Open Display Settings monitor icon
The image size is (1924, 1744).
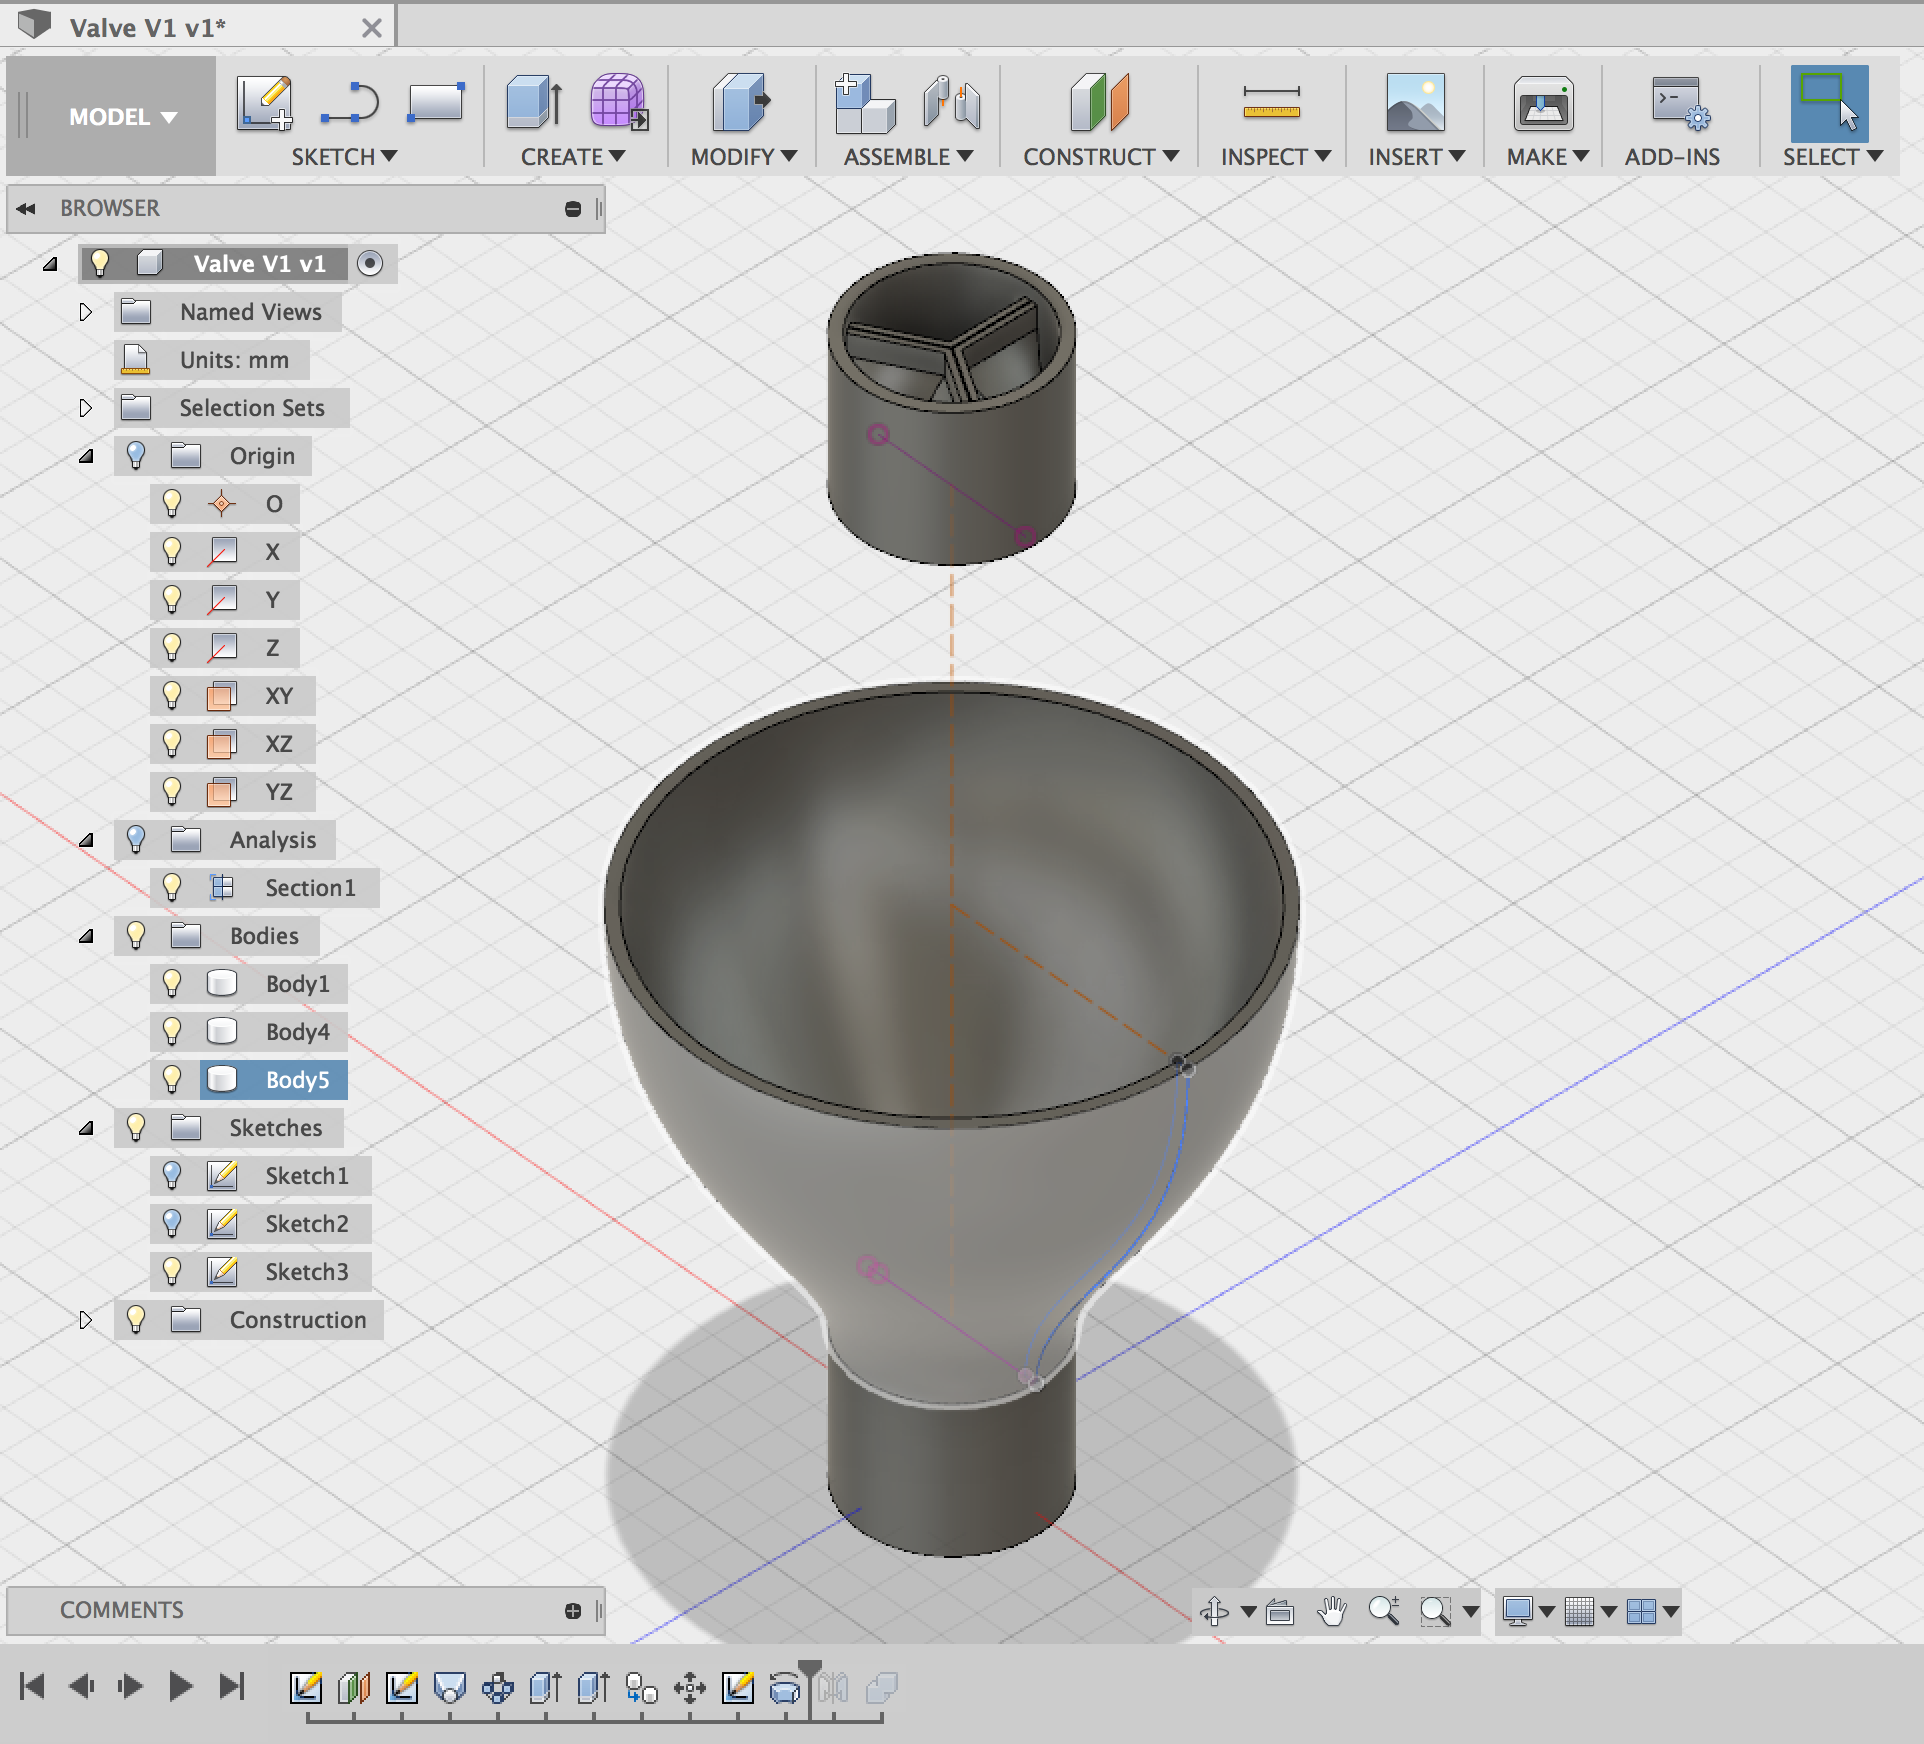click(1518, 1611)
